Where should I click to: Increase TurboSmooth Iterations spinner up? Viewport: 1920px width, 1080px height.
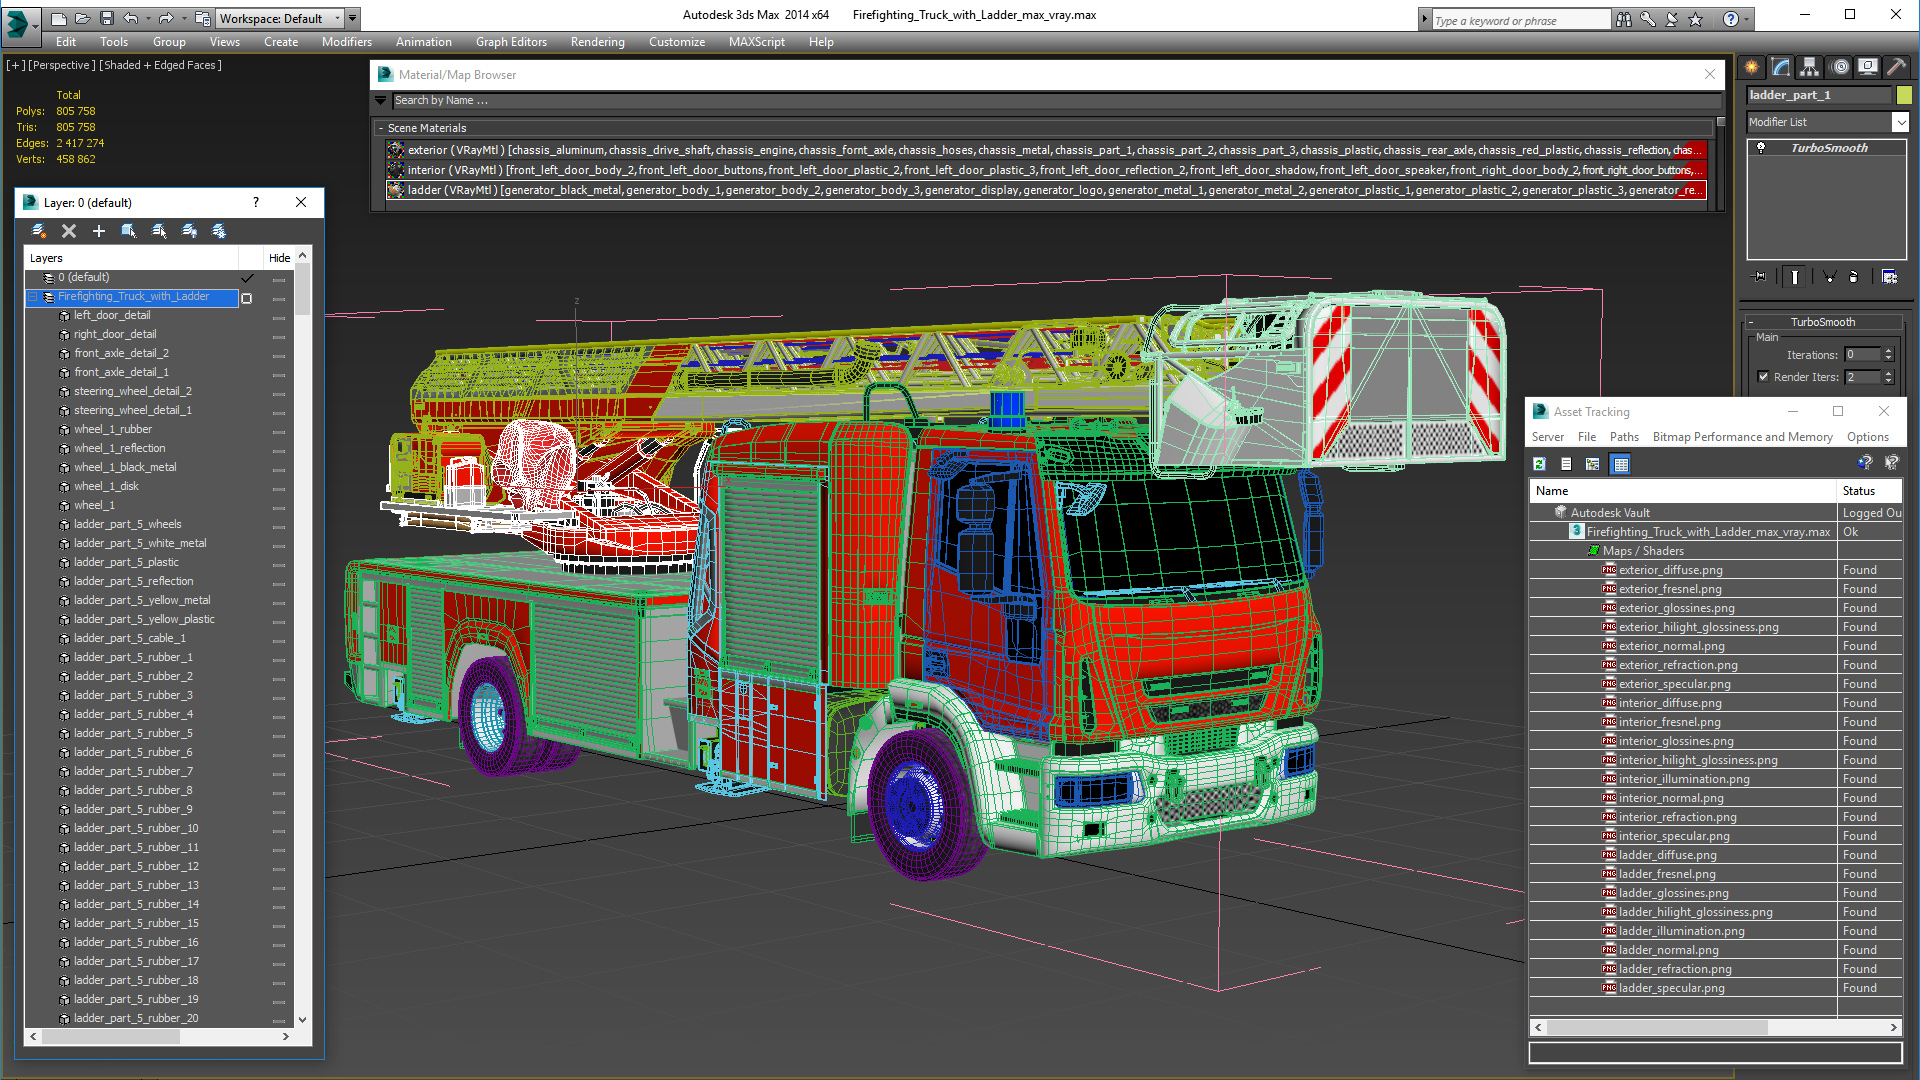click(x=1888, y=351)
